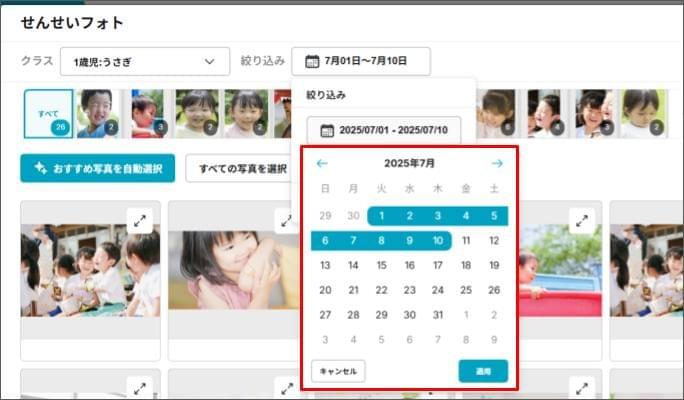Filter by first child face thumbnail

pyautogui.click(x=97, y=114)
